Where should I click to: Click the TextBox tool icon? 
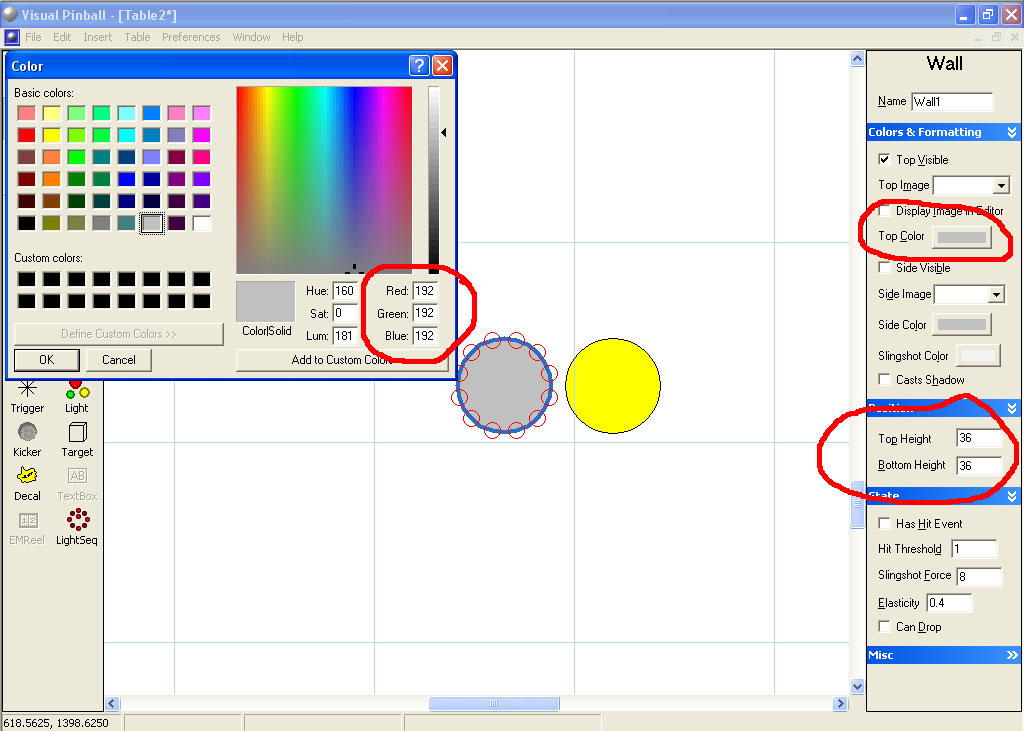click(x=77, y=476)
